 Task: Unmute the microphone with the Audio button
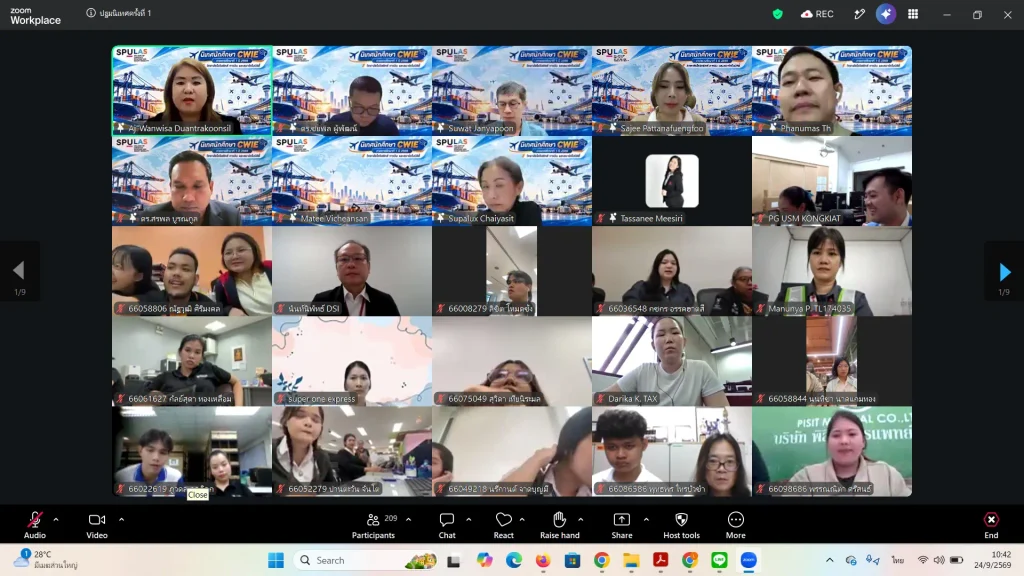(x=35, y=524)
